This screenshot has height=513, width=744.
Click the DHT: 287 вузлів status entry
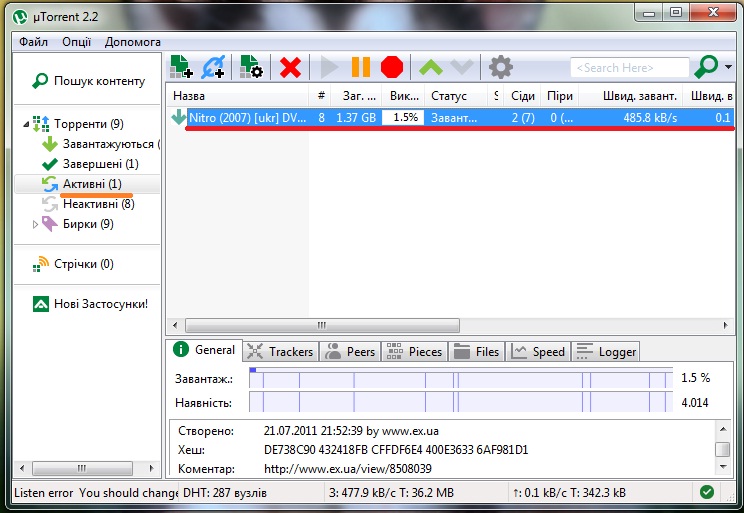[x=225, y=493]
